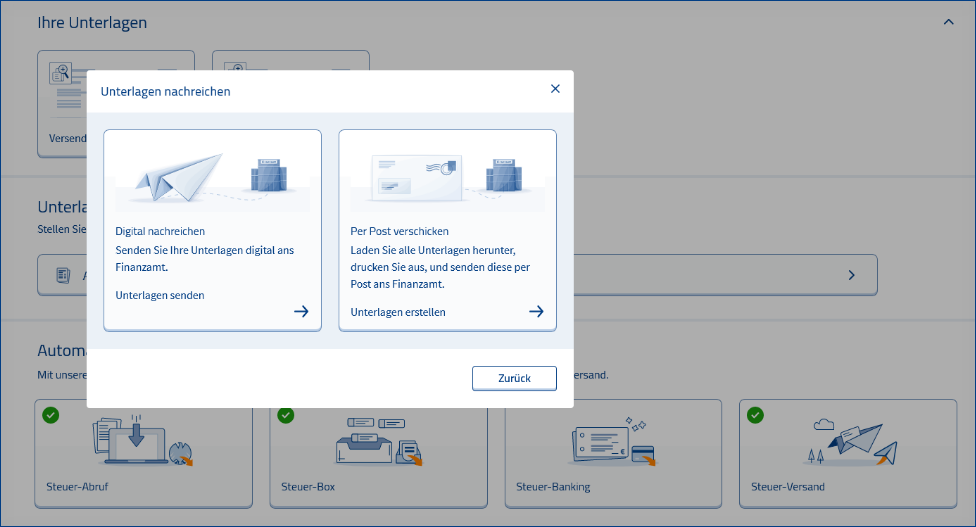The height and width of the screenshot is (527, 976).
Task: Toggle the green checkmark on Steuer-Versand
Action: tap(756, 414)
